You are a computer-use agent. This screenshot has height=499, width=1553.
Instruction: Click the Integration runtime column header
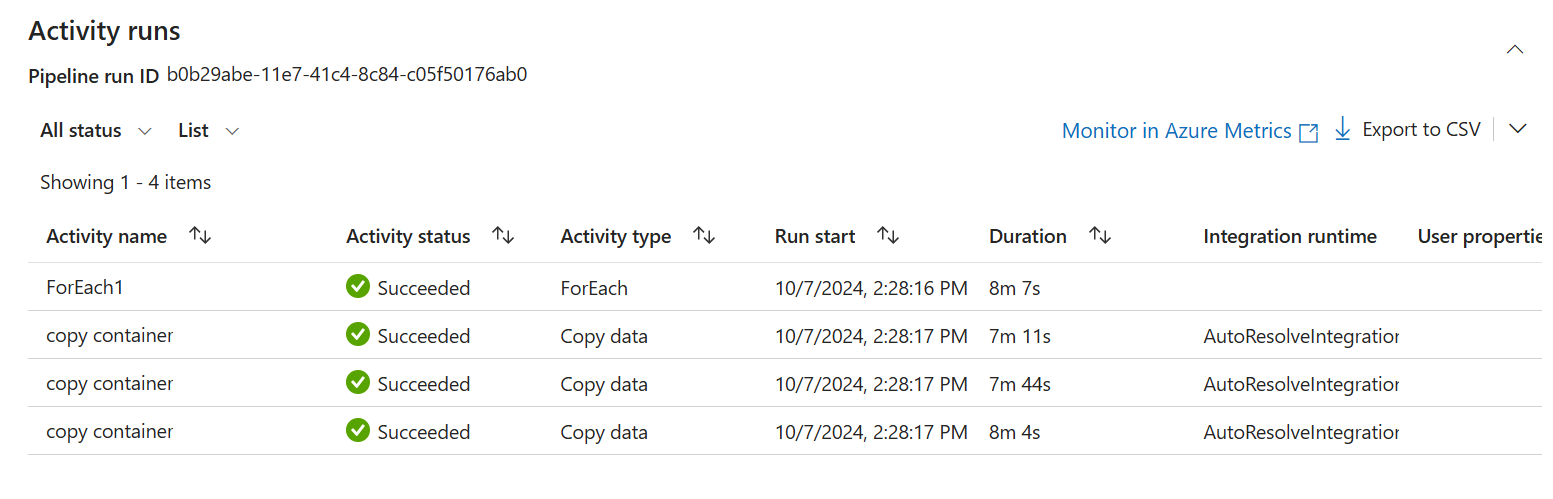pyautogui.click(x=1290, y=237)
